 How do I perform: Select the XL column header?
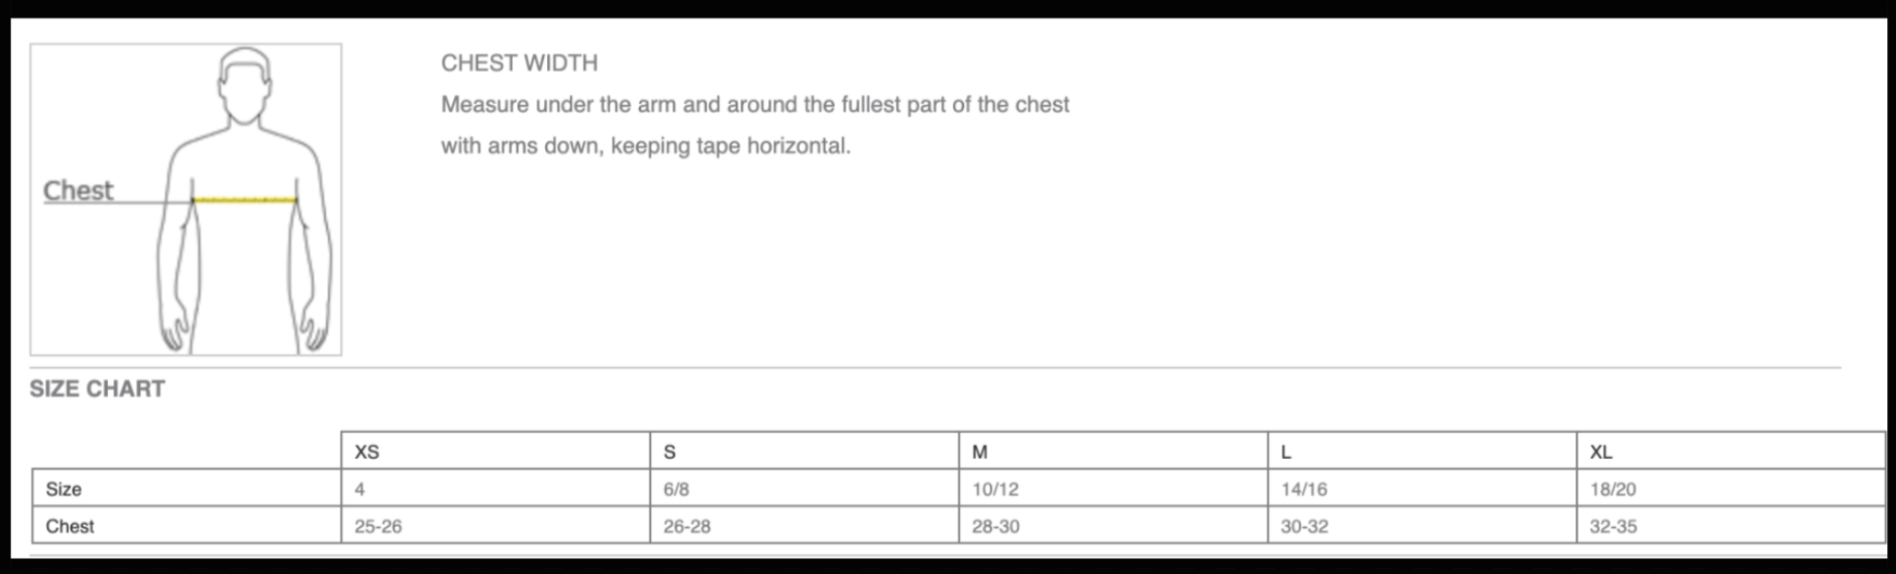tap(1601, 452)
